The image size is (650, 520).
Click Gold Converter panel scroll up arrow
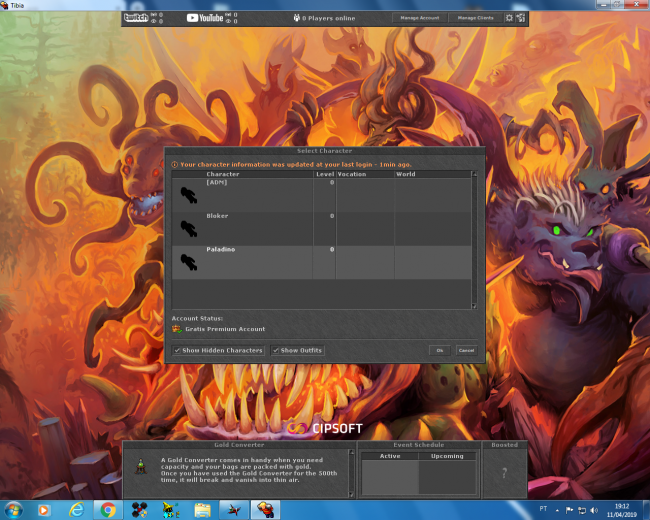pyautogui.click(x=351, y=452)
